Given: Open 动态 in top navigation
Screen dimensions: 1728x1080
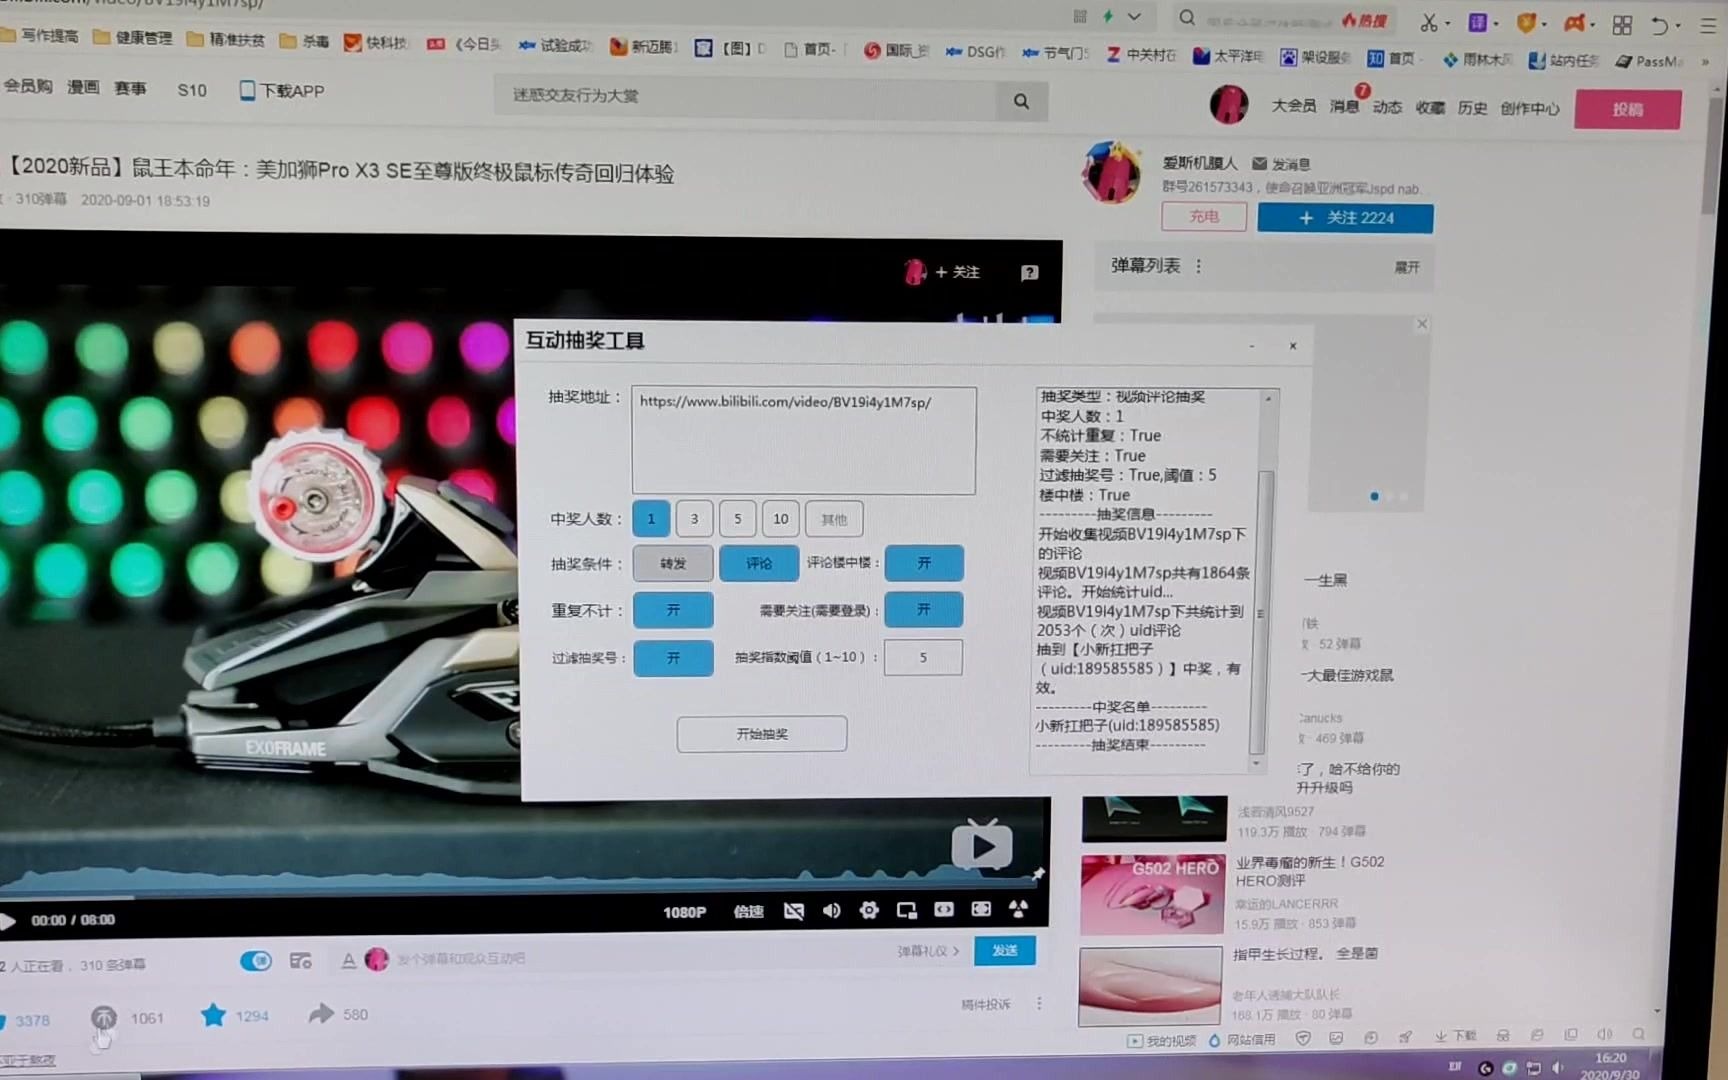Looking at the screenshot, I should (1387, 107).
